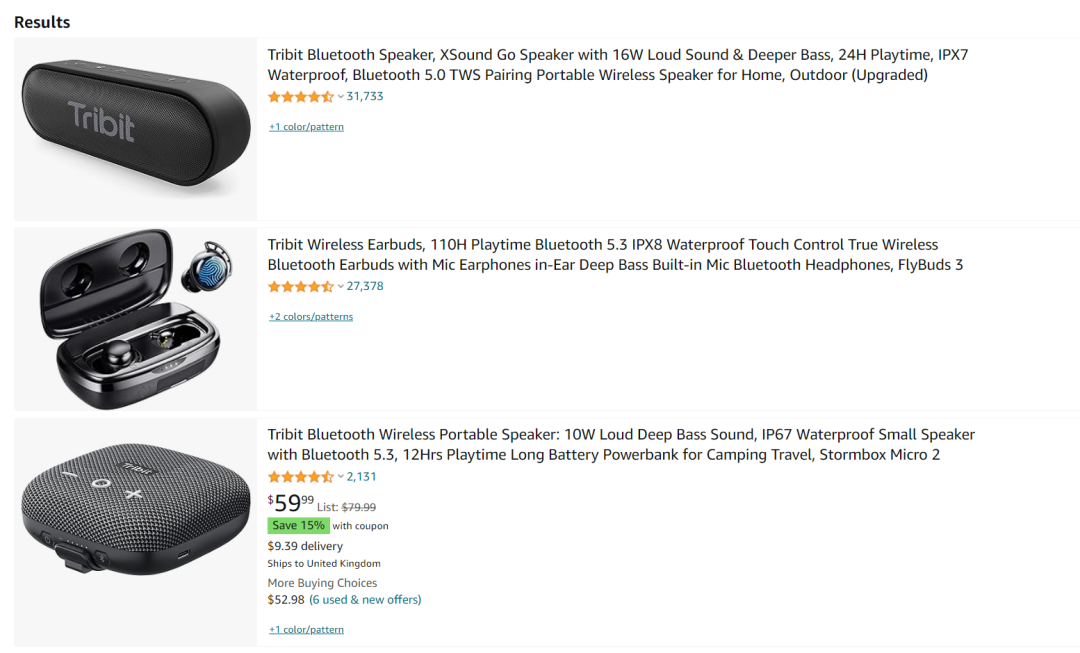
Task: View the 2,131 customer reviews
Action: point(362,477)
